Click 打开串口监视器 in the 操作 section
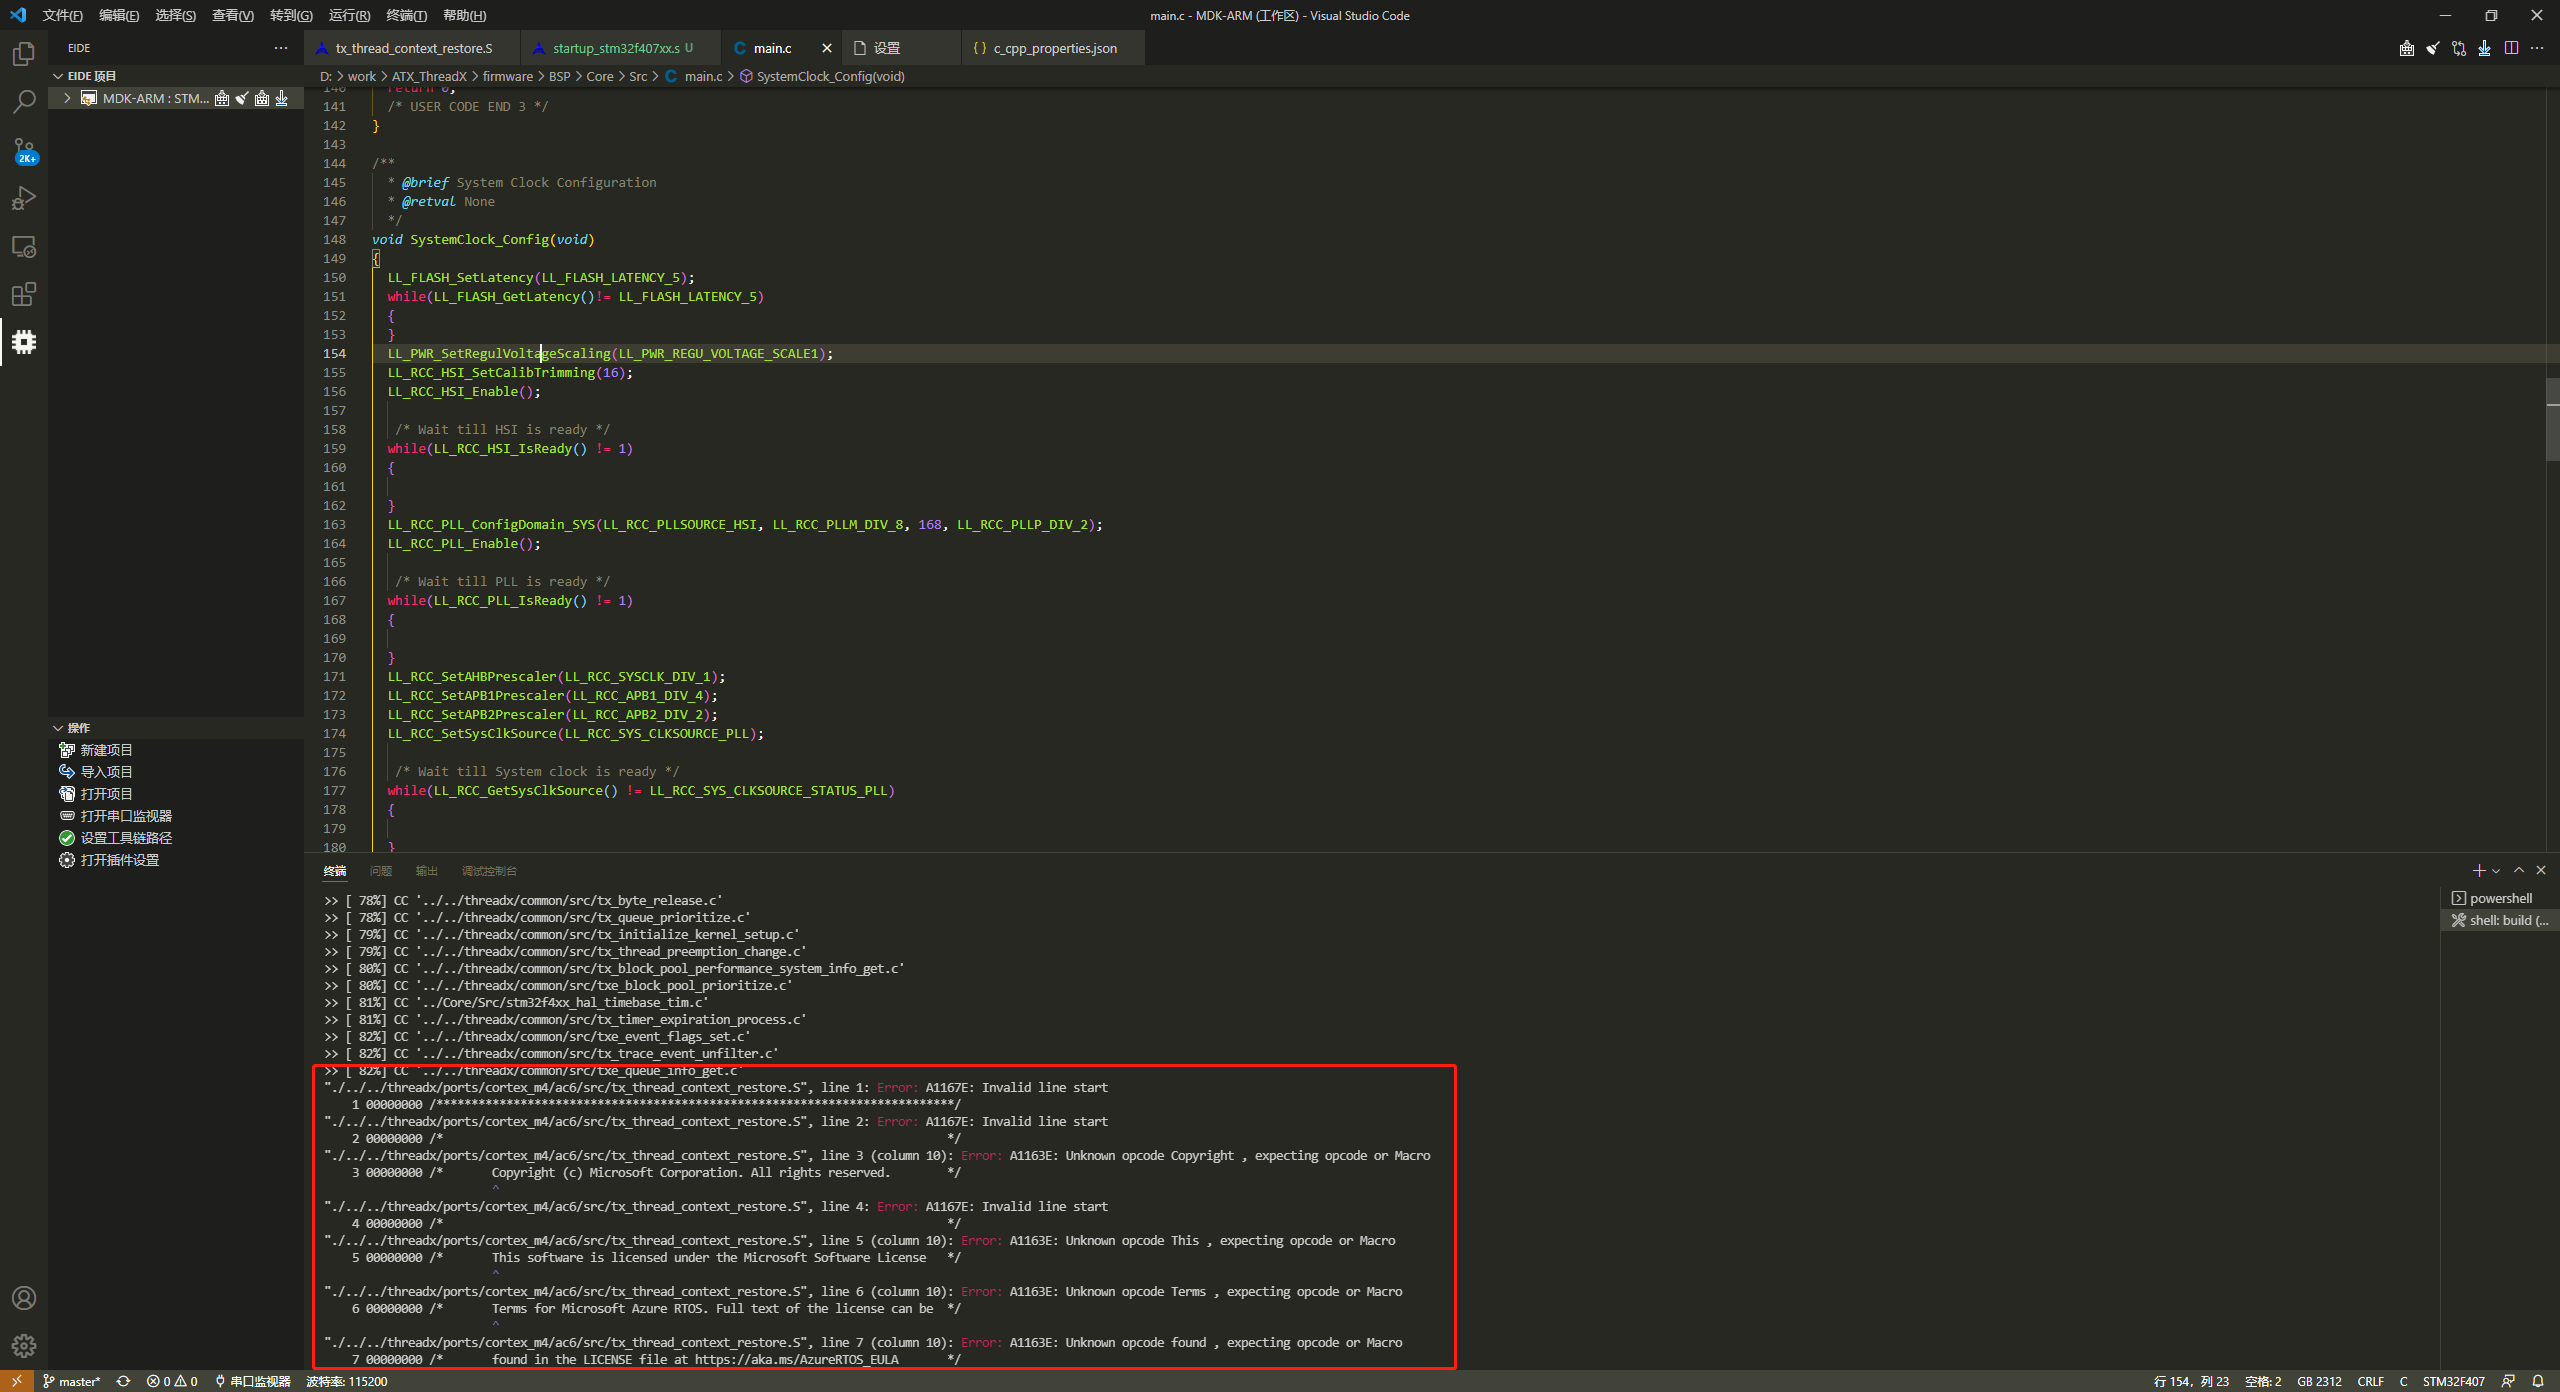 point(125,815)
